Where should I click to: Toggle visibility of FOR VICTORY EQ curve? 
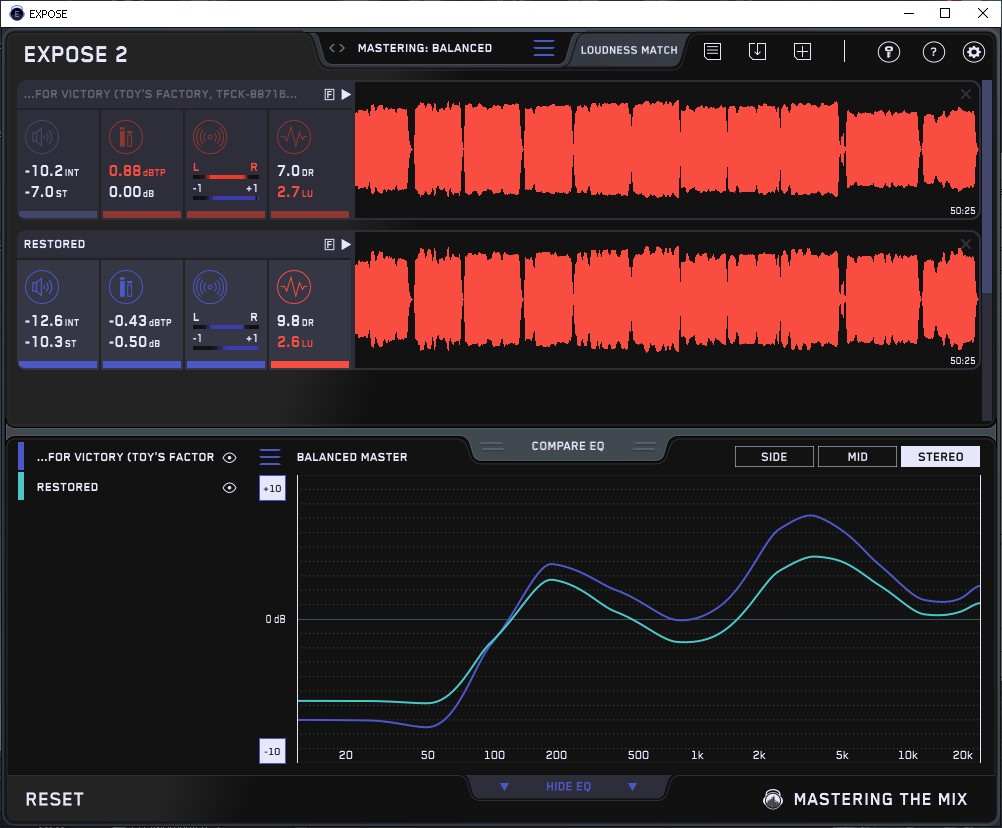click(x=230, y=457)
